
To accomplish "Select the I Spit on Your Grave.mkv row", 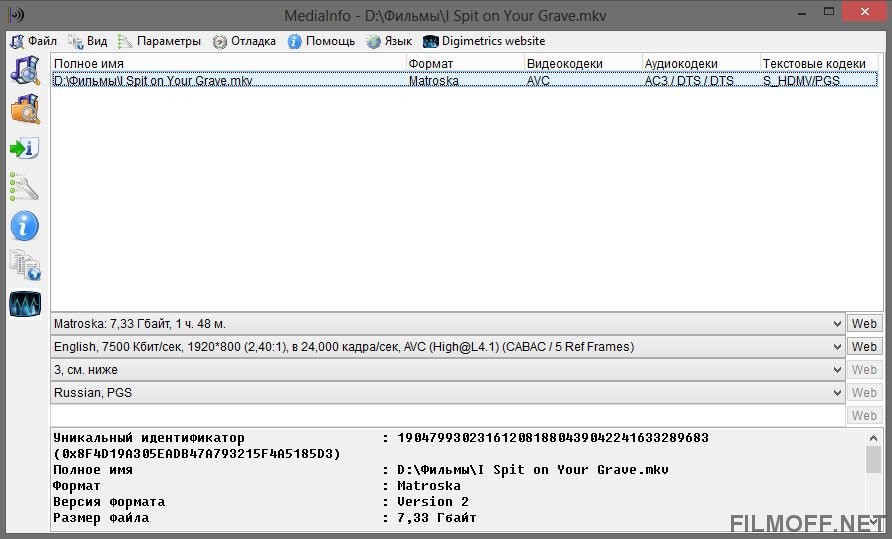I will pyautogui.click(x=153, y=81).
